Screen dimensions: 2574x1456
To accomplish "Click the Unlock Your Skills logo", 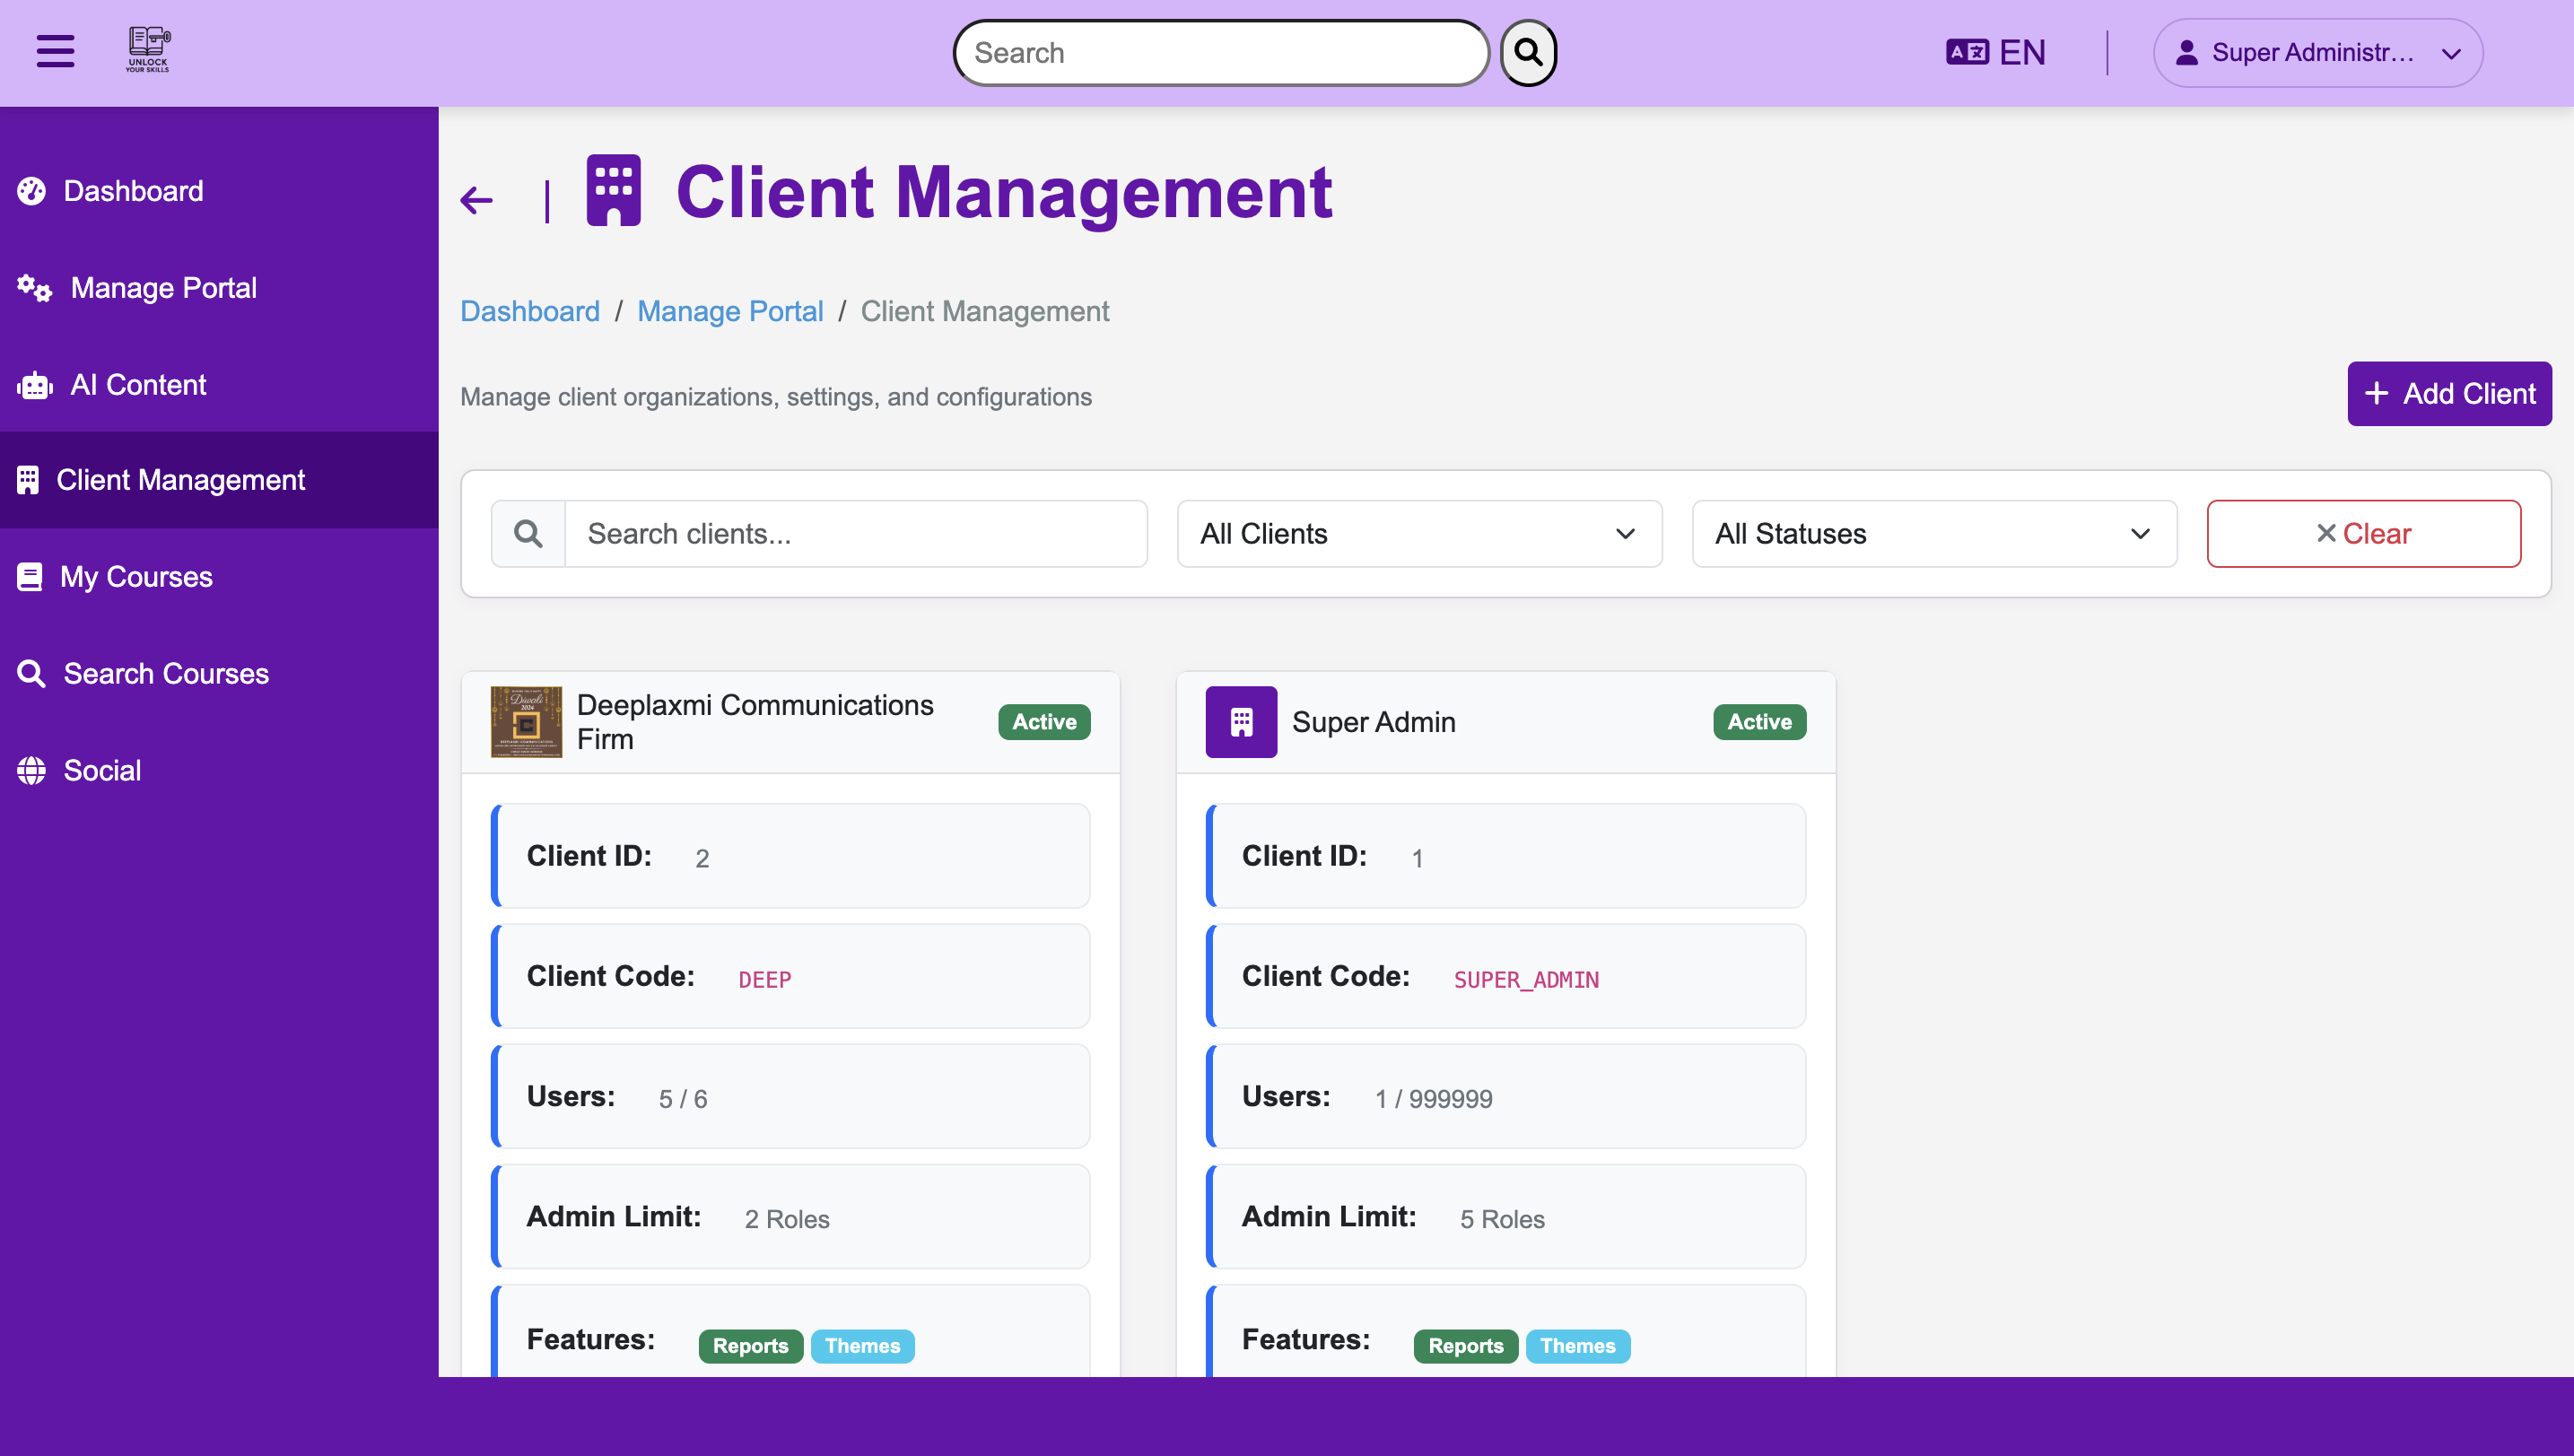I will [147, 48].
